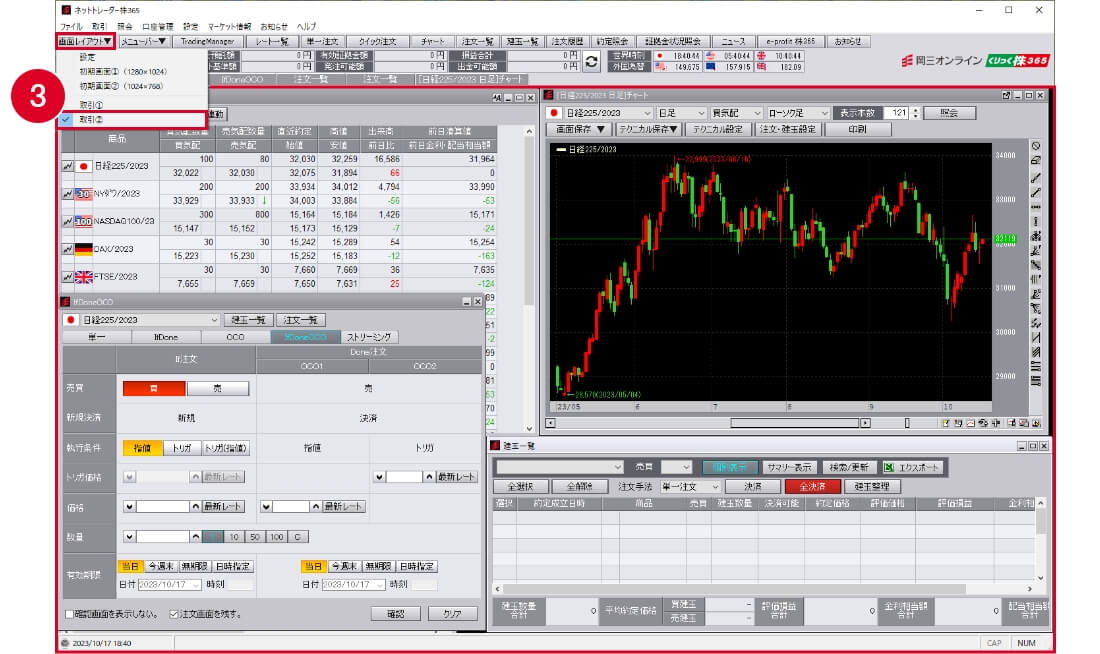Viewport: 1100px width, 654px height.
Task: Open chart icon in FTSE/2023 row
Action: click(x=67, y=276)
